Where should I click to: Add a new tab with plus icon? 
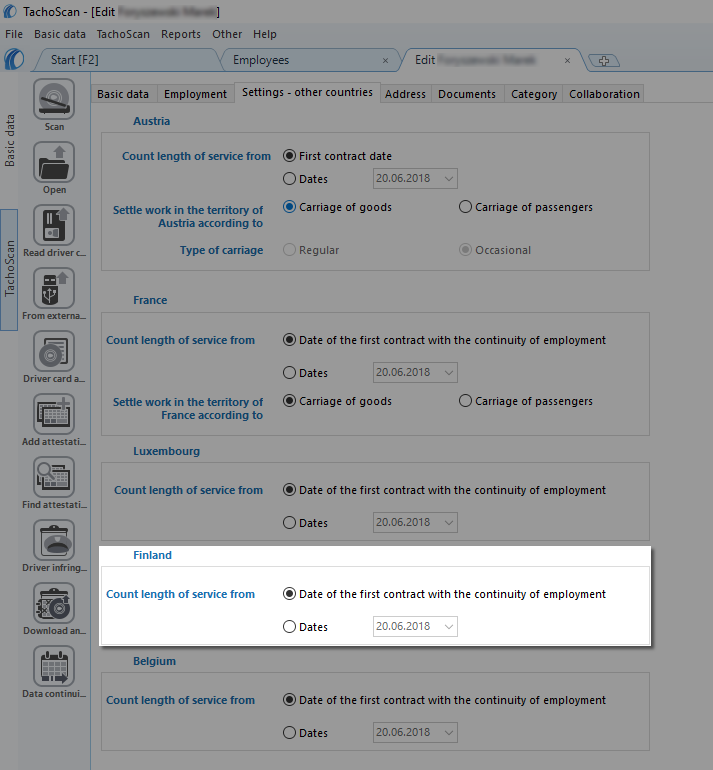click(604, 61)
